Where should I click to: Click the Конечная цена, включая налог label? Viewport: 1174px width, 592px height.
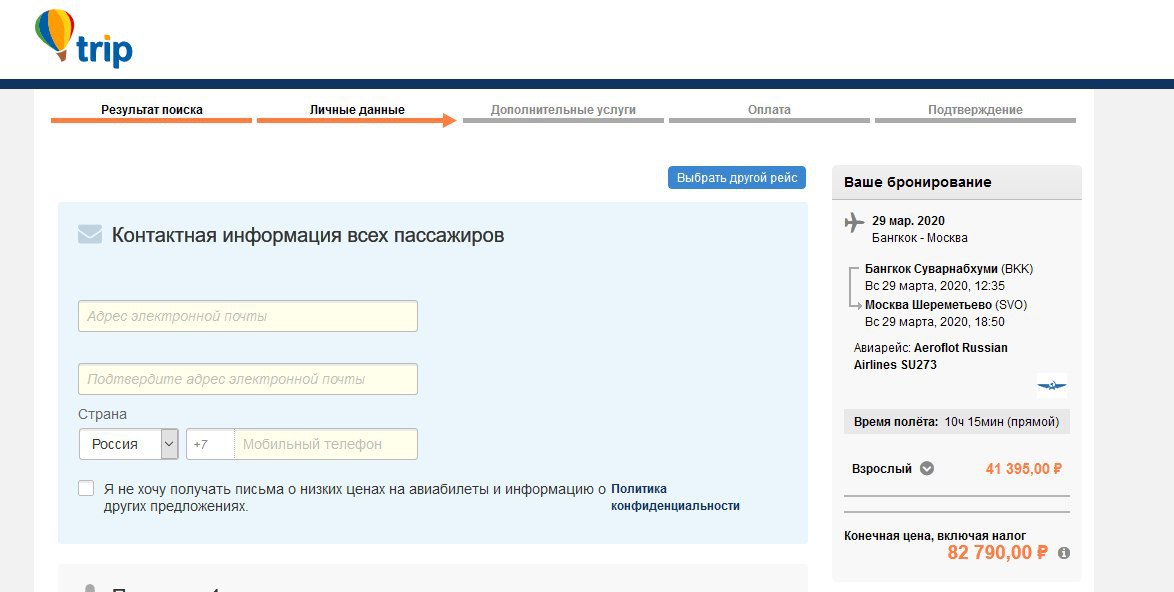(935, 536)
